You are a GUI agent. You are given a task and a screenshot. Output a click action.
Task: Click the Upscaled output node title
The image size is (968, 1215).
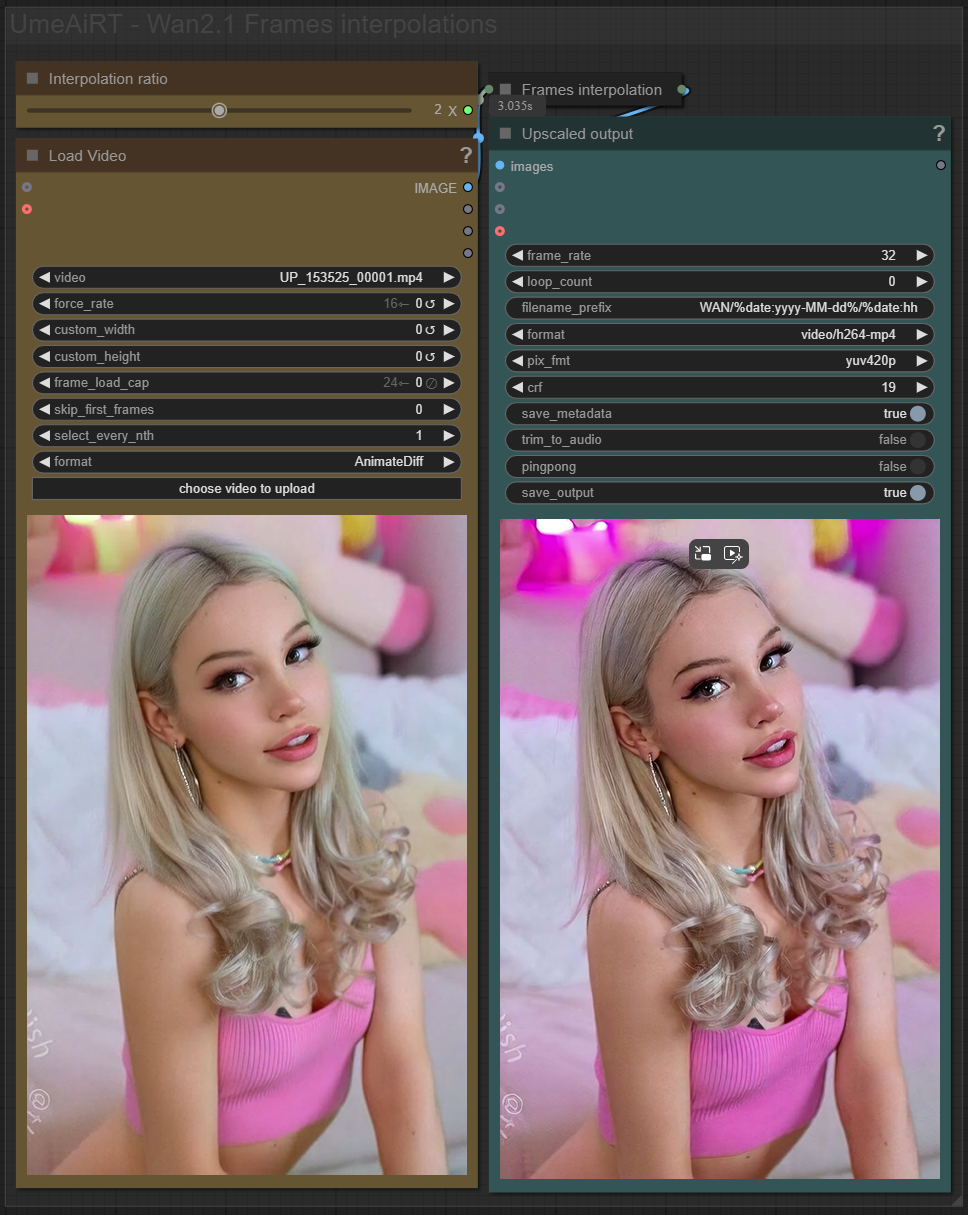pos(577,134)
